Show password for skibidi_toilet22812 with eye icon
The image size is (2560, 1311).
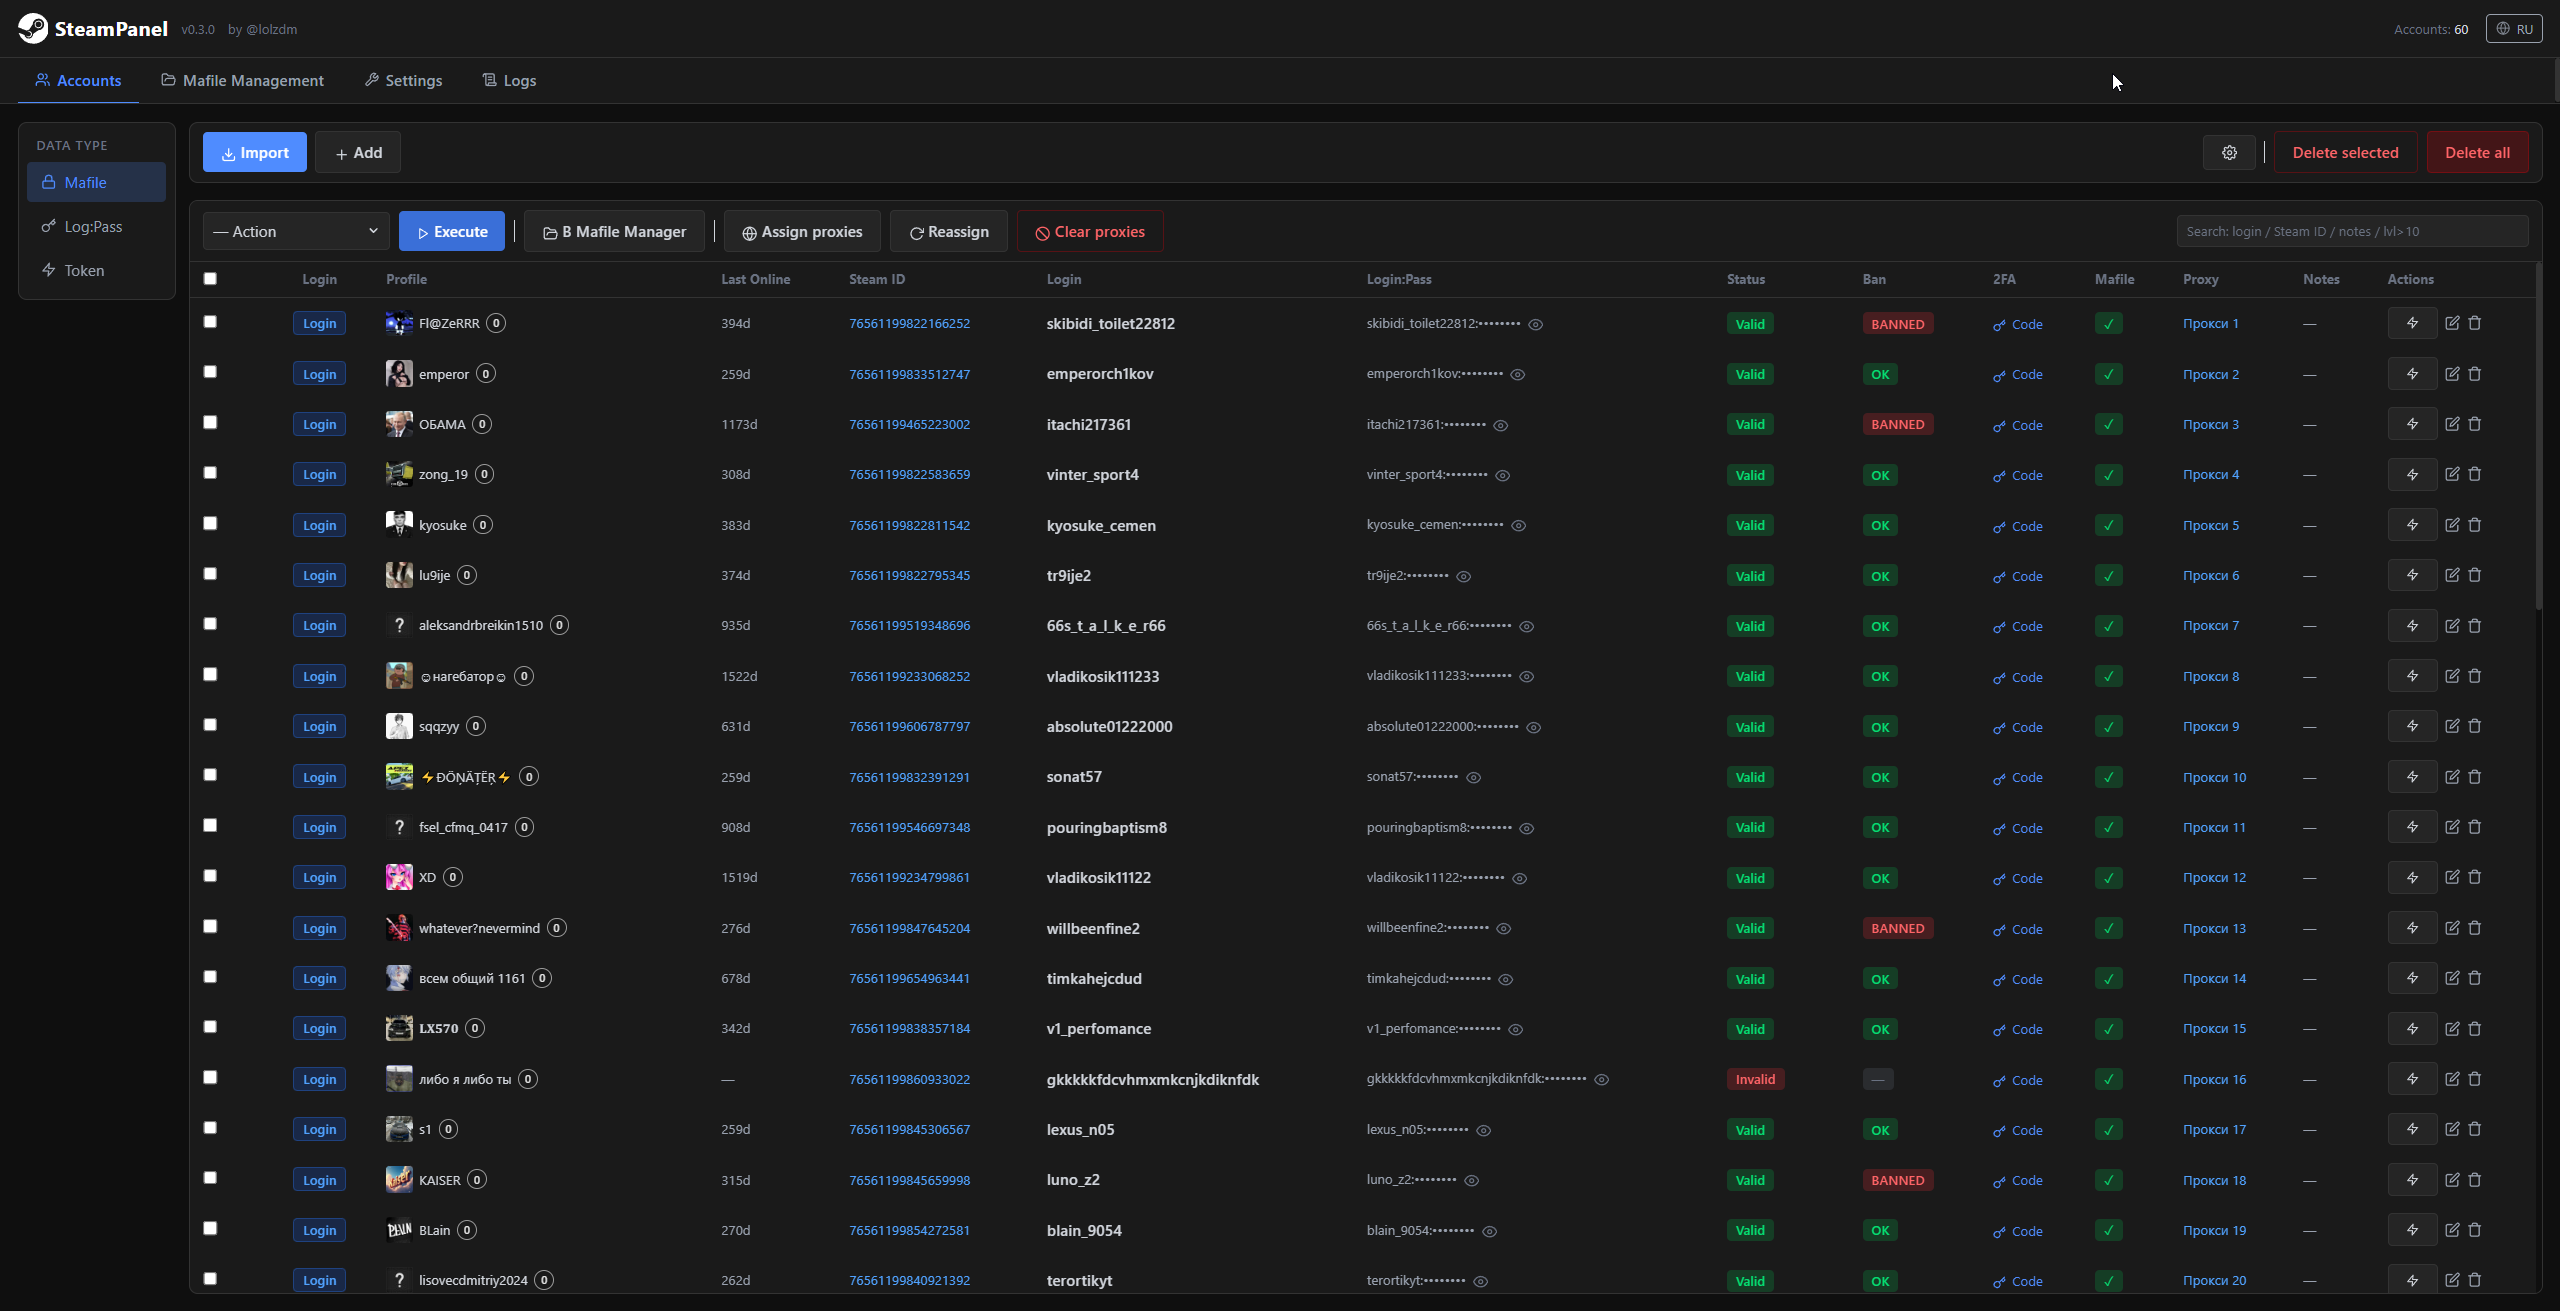click(x=1536, y=324)
